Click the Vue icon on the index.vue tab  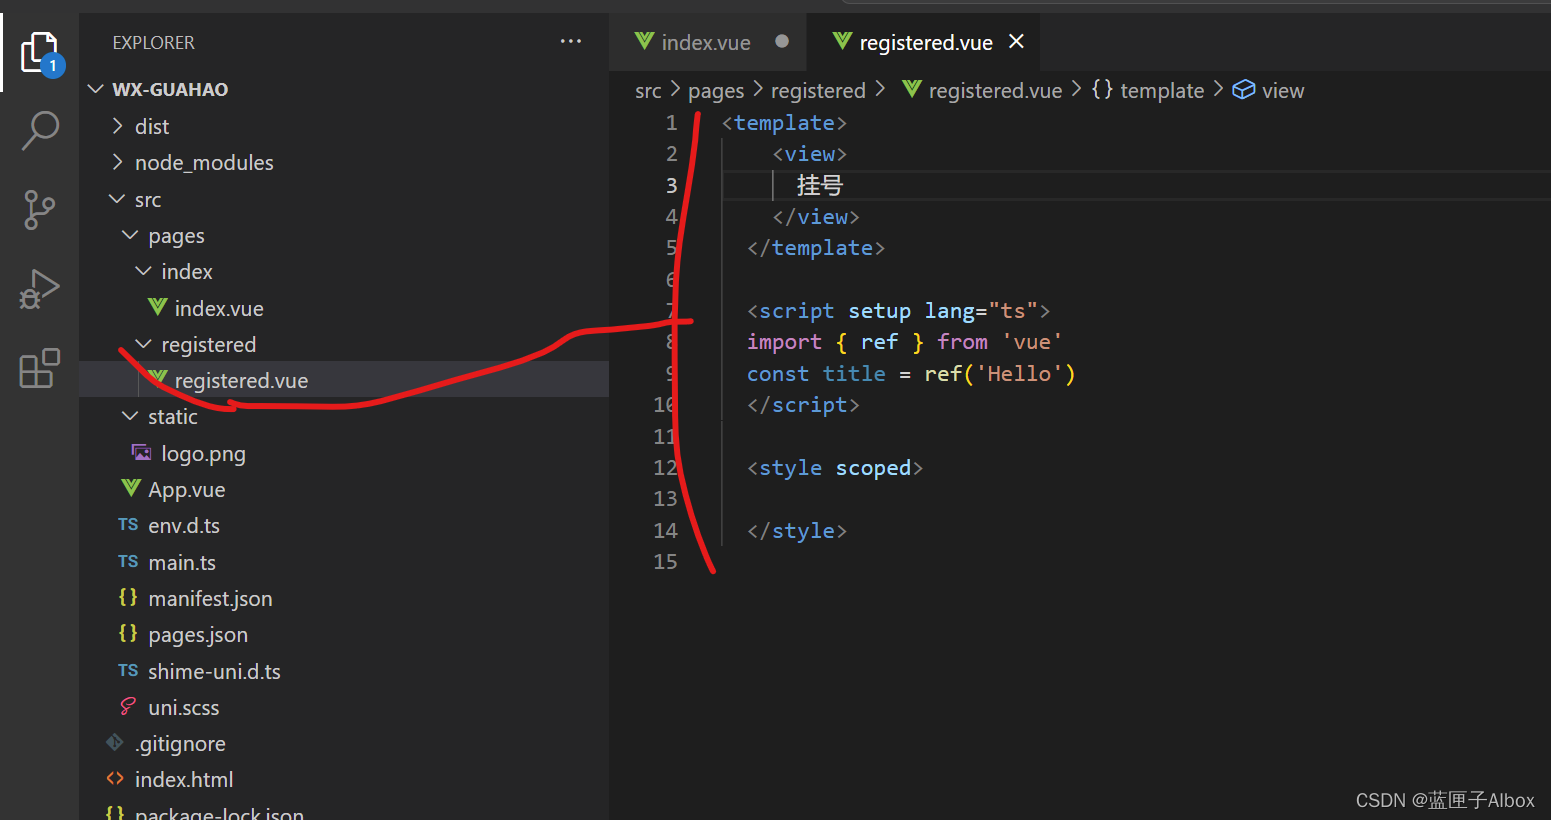click(644, 41)
